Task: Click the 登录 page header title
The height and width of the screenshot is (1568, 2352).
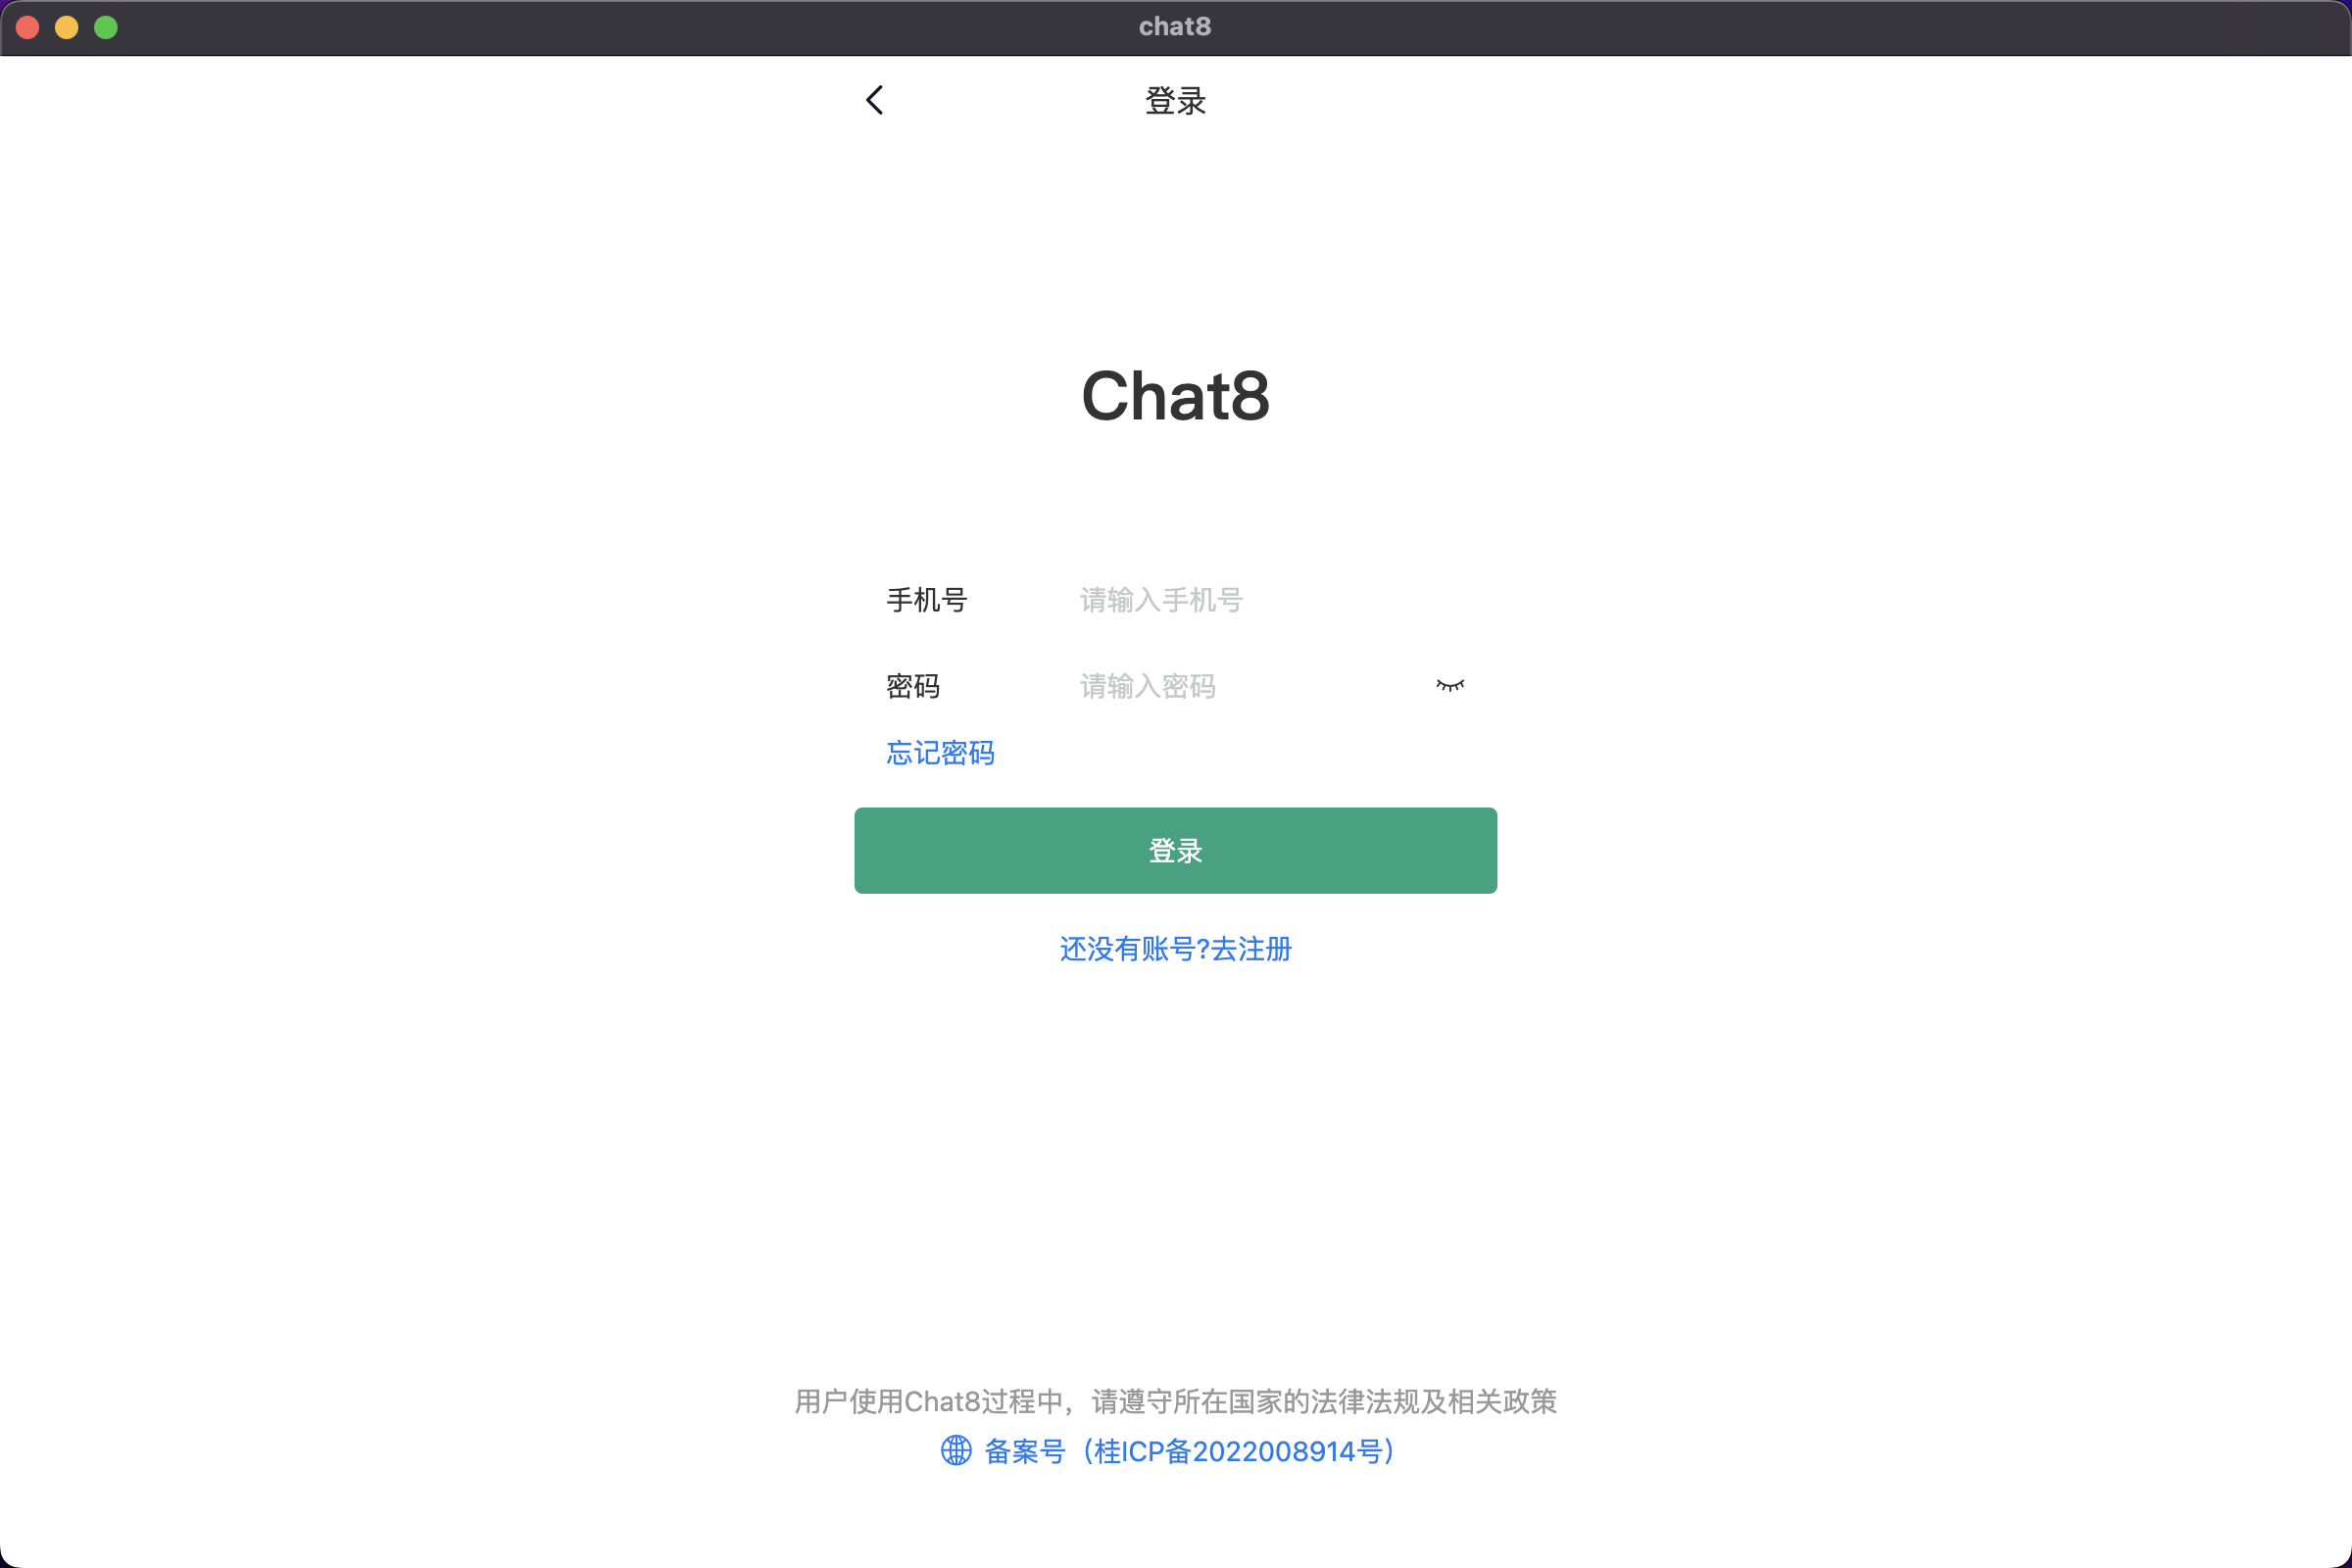Action: click(x=1175, y=101)
